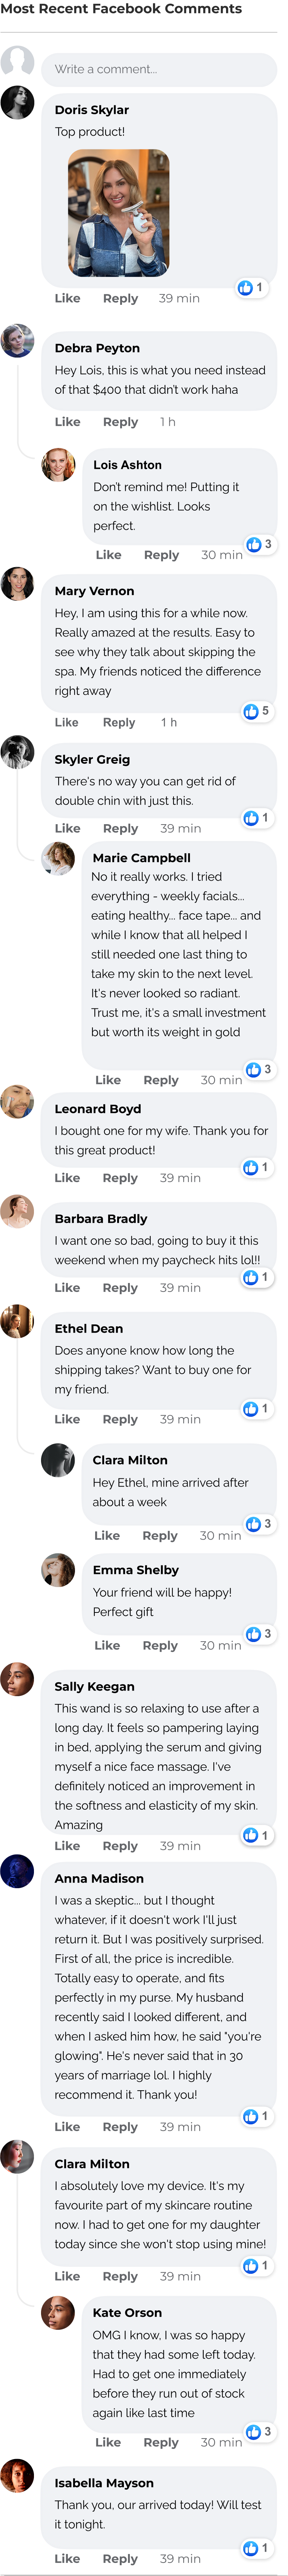
Task: Click in the Write a comment field
Action: click(x=159, y=70)
